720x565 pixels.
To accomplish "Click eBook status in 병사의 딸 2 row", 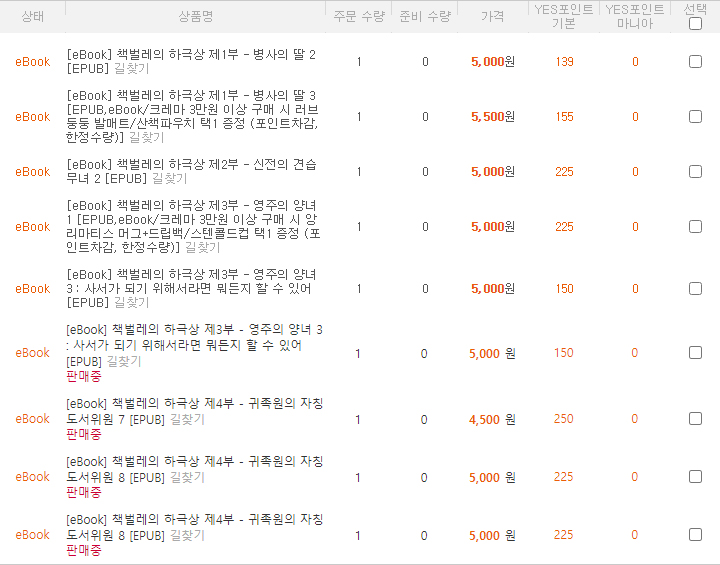I will [x=33, y=62].
